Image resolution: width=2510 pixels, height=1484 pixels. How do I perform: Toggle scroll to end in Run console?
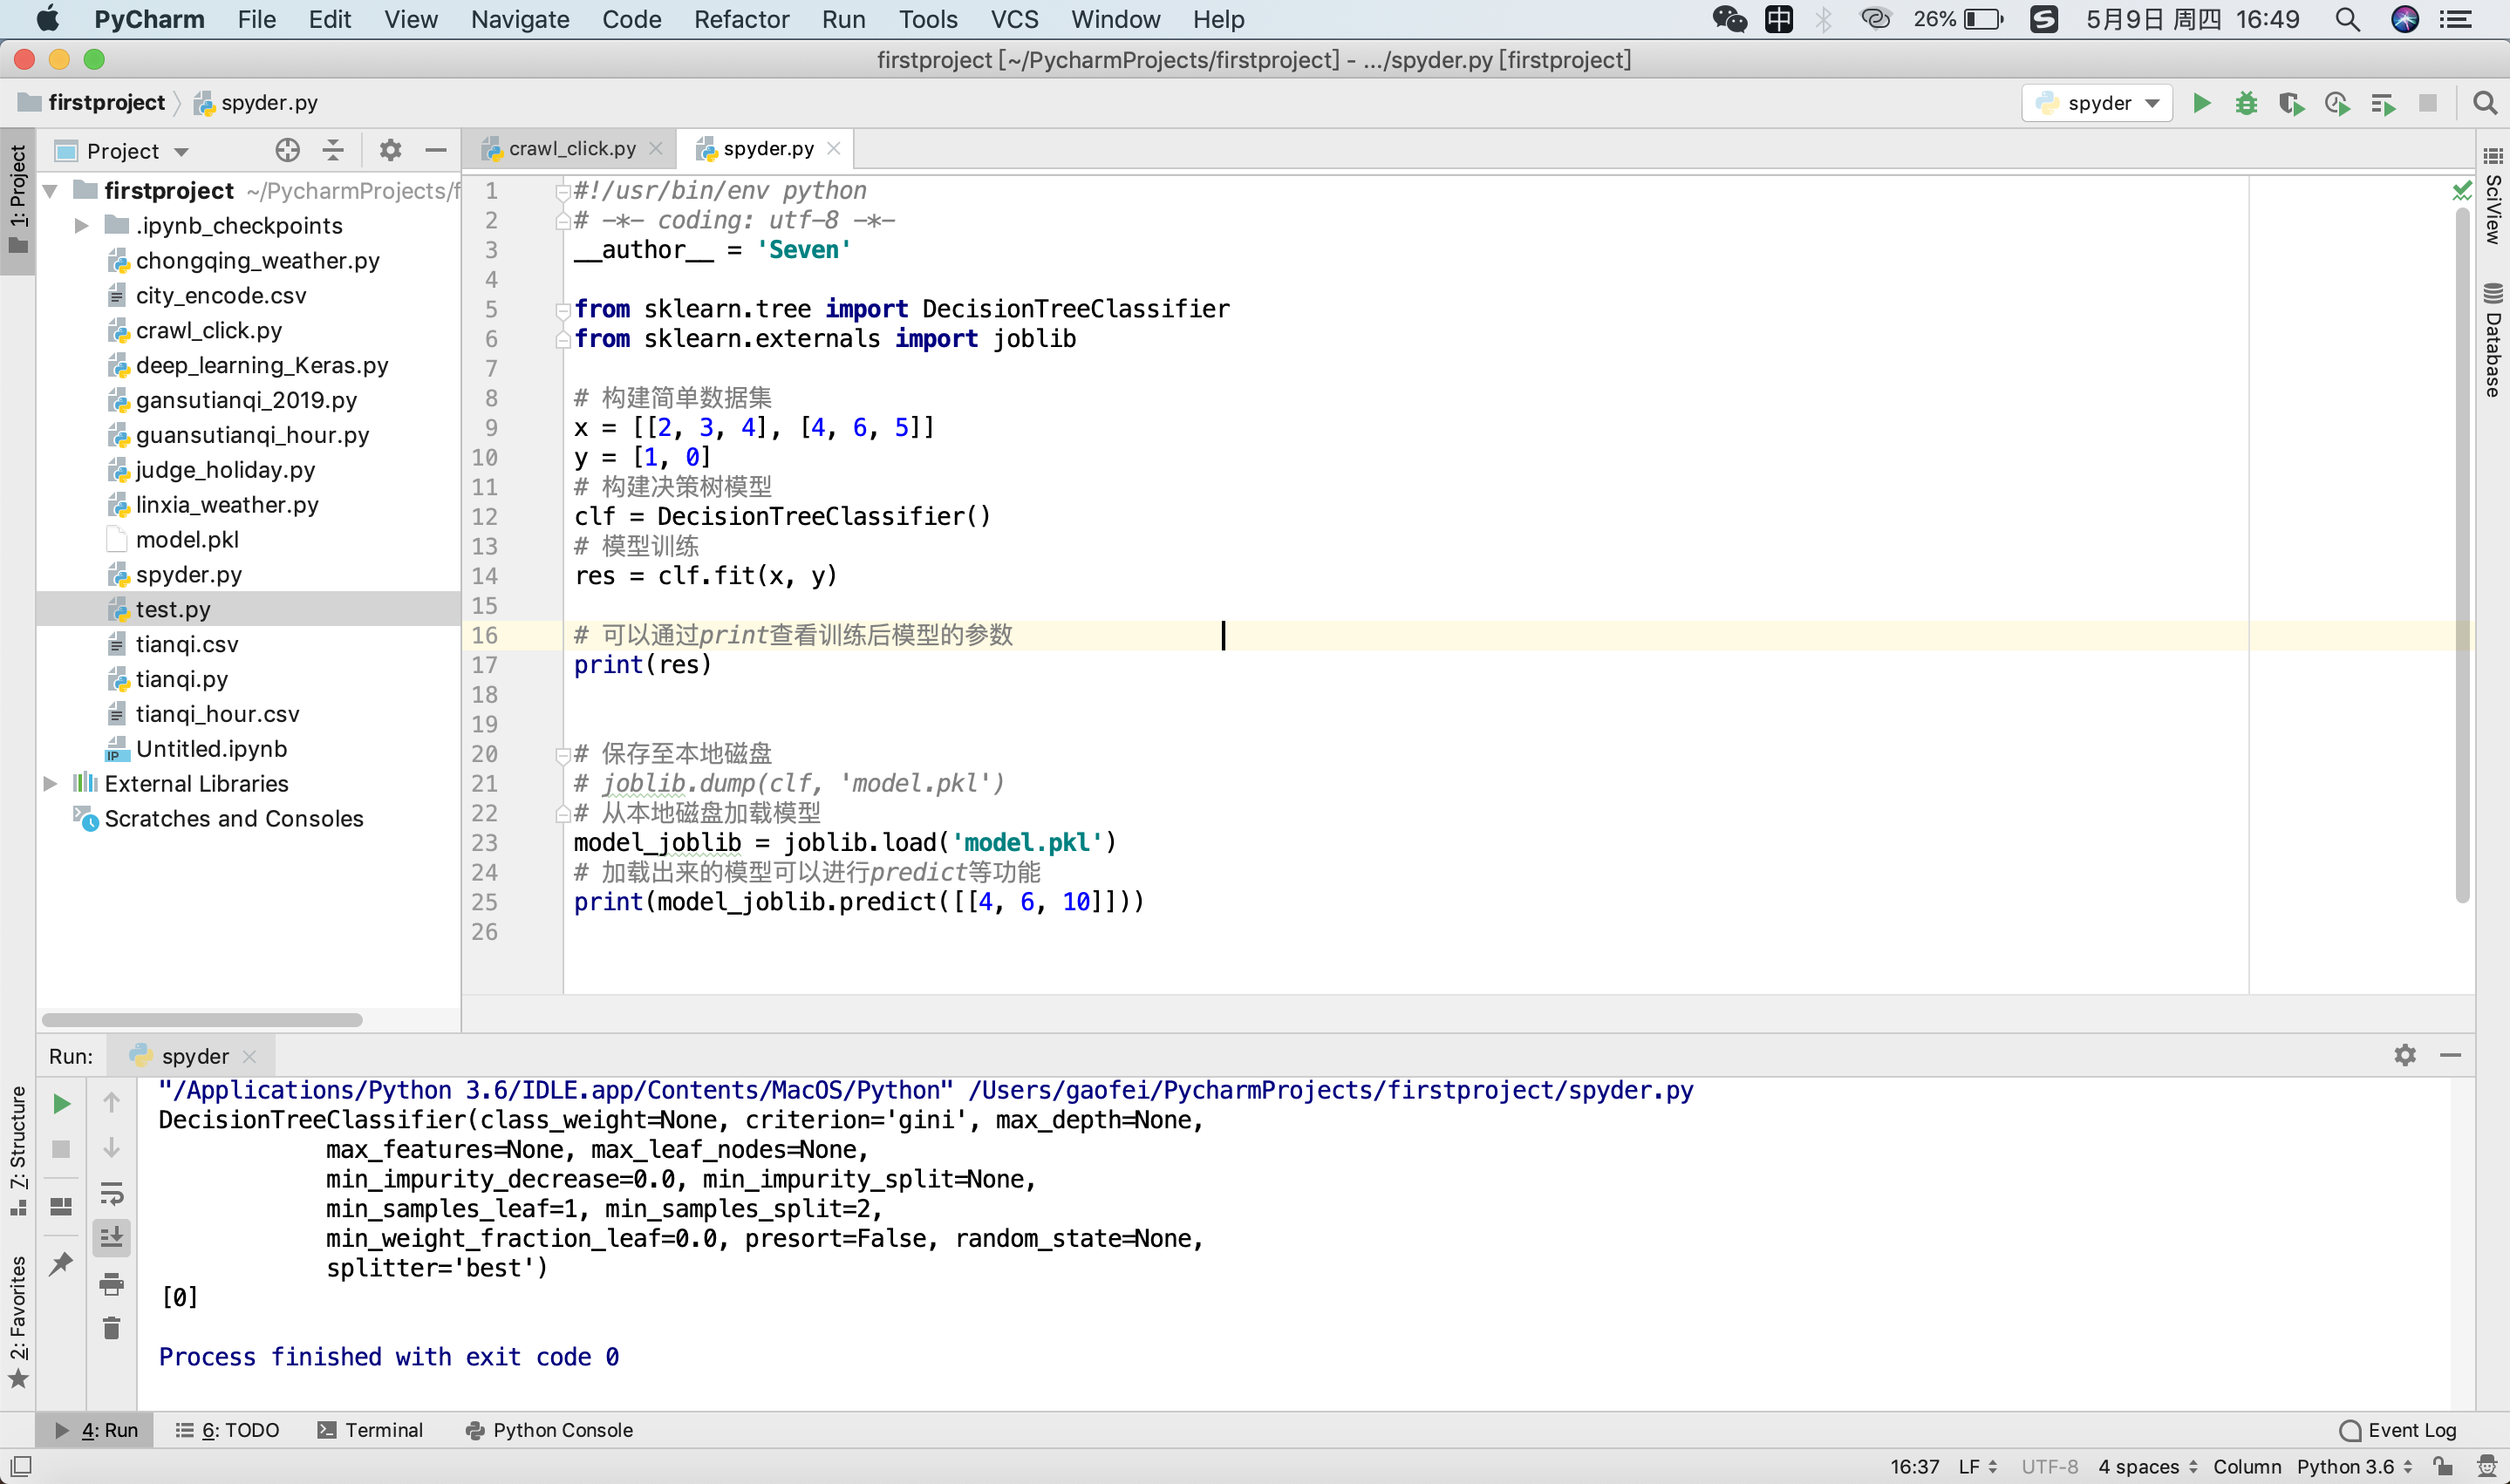[x=111, y=1238]
